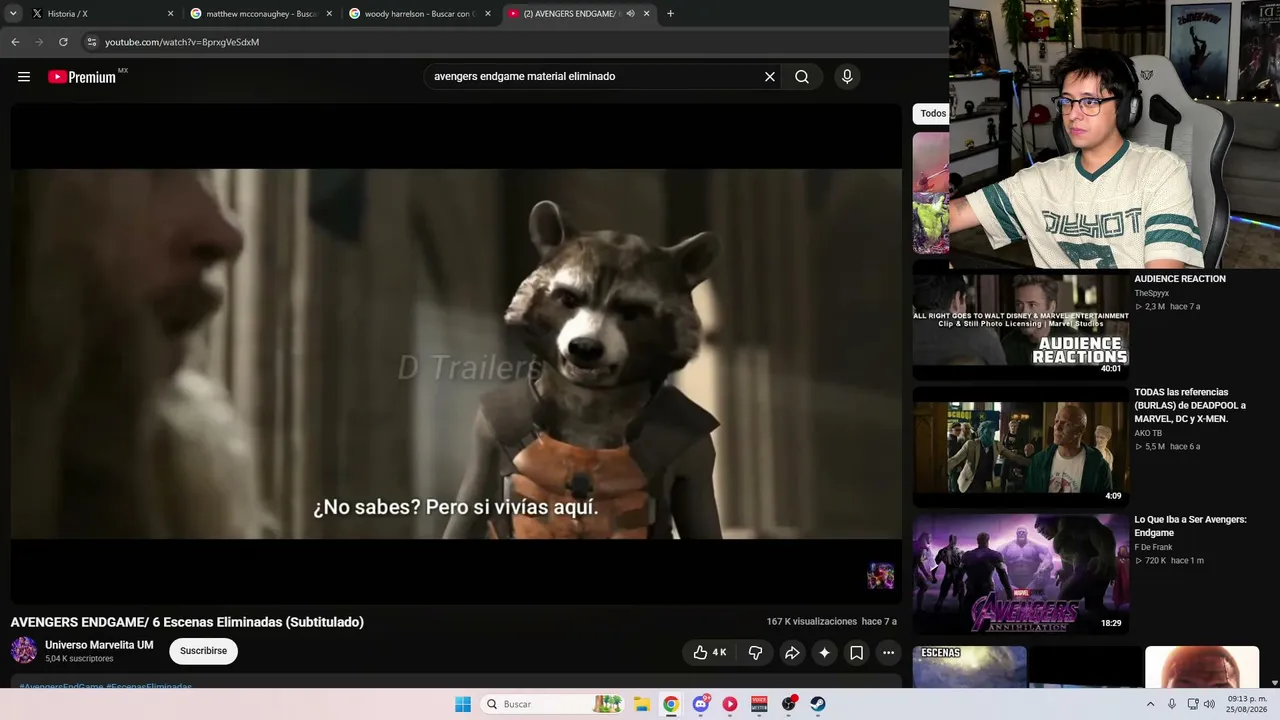Expand the tab search dropdown

[13, 14]
